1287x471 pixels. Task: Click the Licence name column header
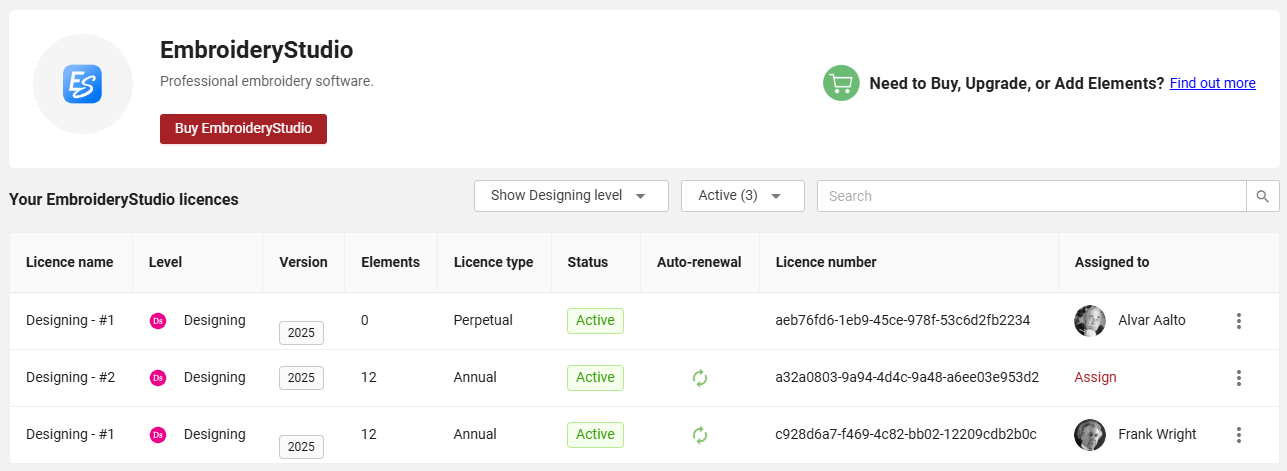click(70, 262)
